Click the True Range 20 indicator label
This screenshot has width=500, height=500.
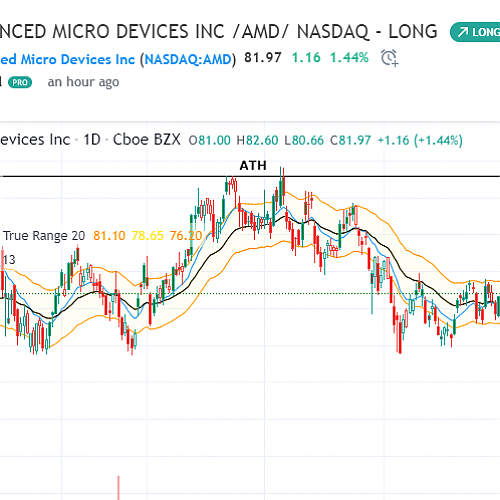pyautogui.click(x=44, y=236)
